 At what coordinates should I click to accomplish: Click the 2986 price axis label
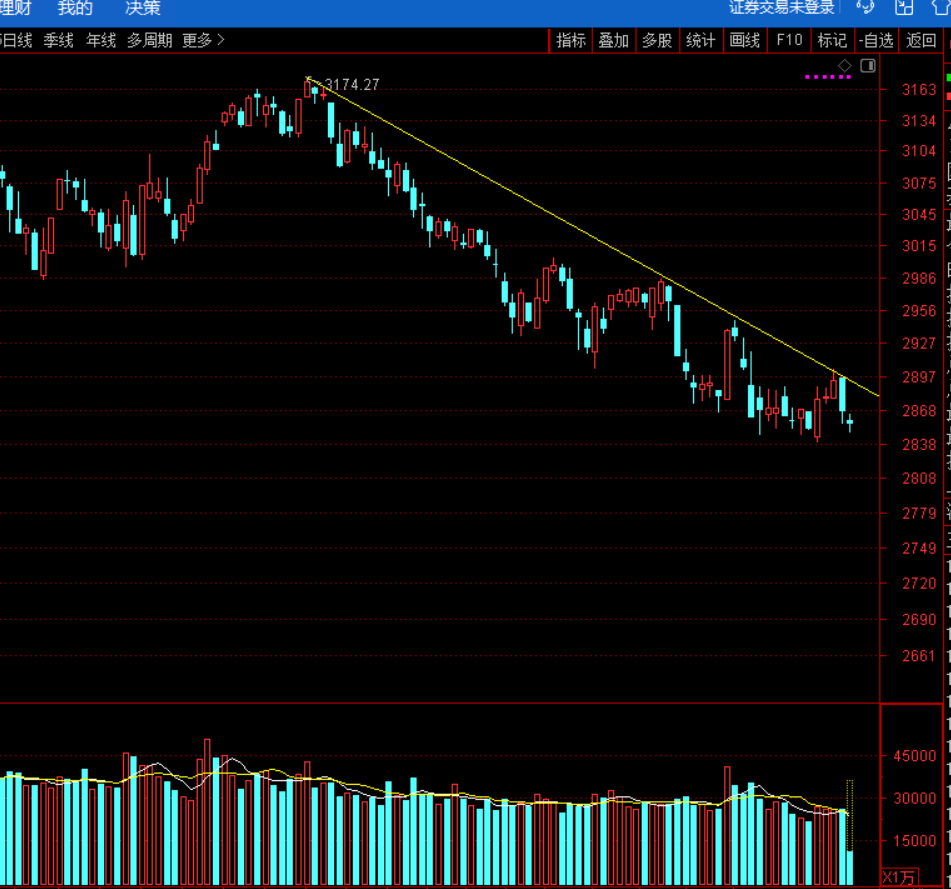(919, 278)
